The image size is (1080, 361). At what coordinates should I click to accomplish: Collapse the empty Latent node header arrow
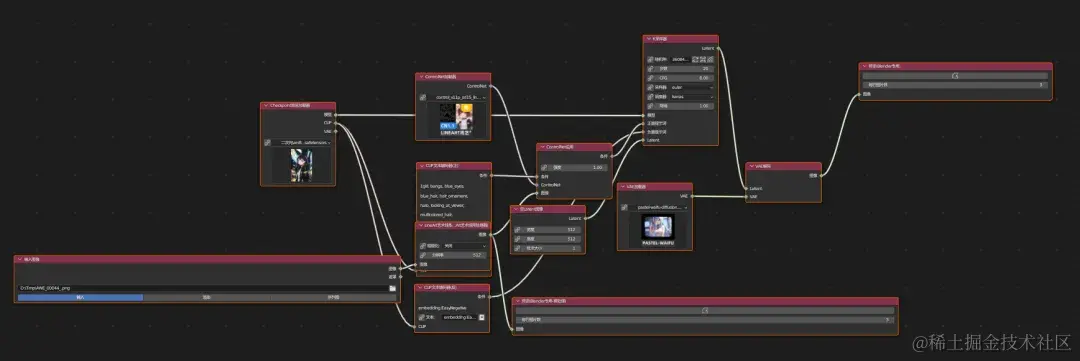(x=515, y=209)
